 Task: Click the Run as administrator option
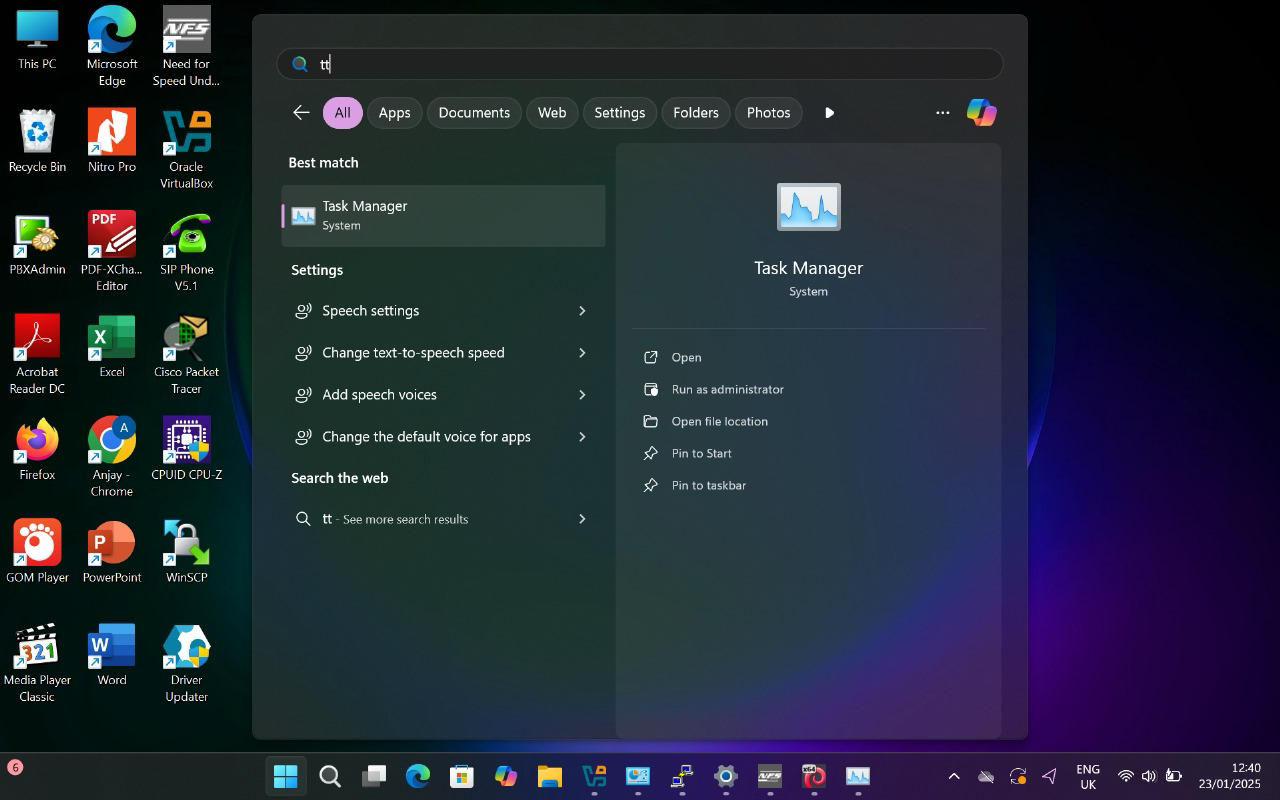click(x=727, y=389)
